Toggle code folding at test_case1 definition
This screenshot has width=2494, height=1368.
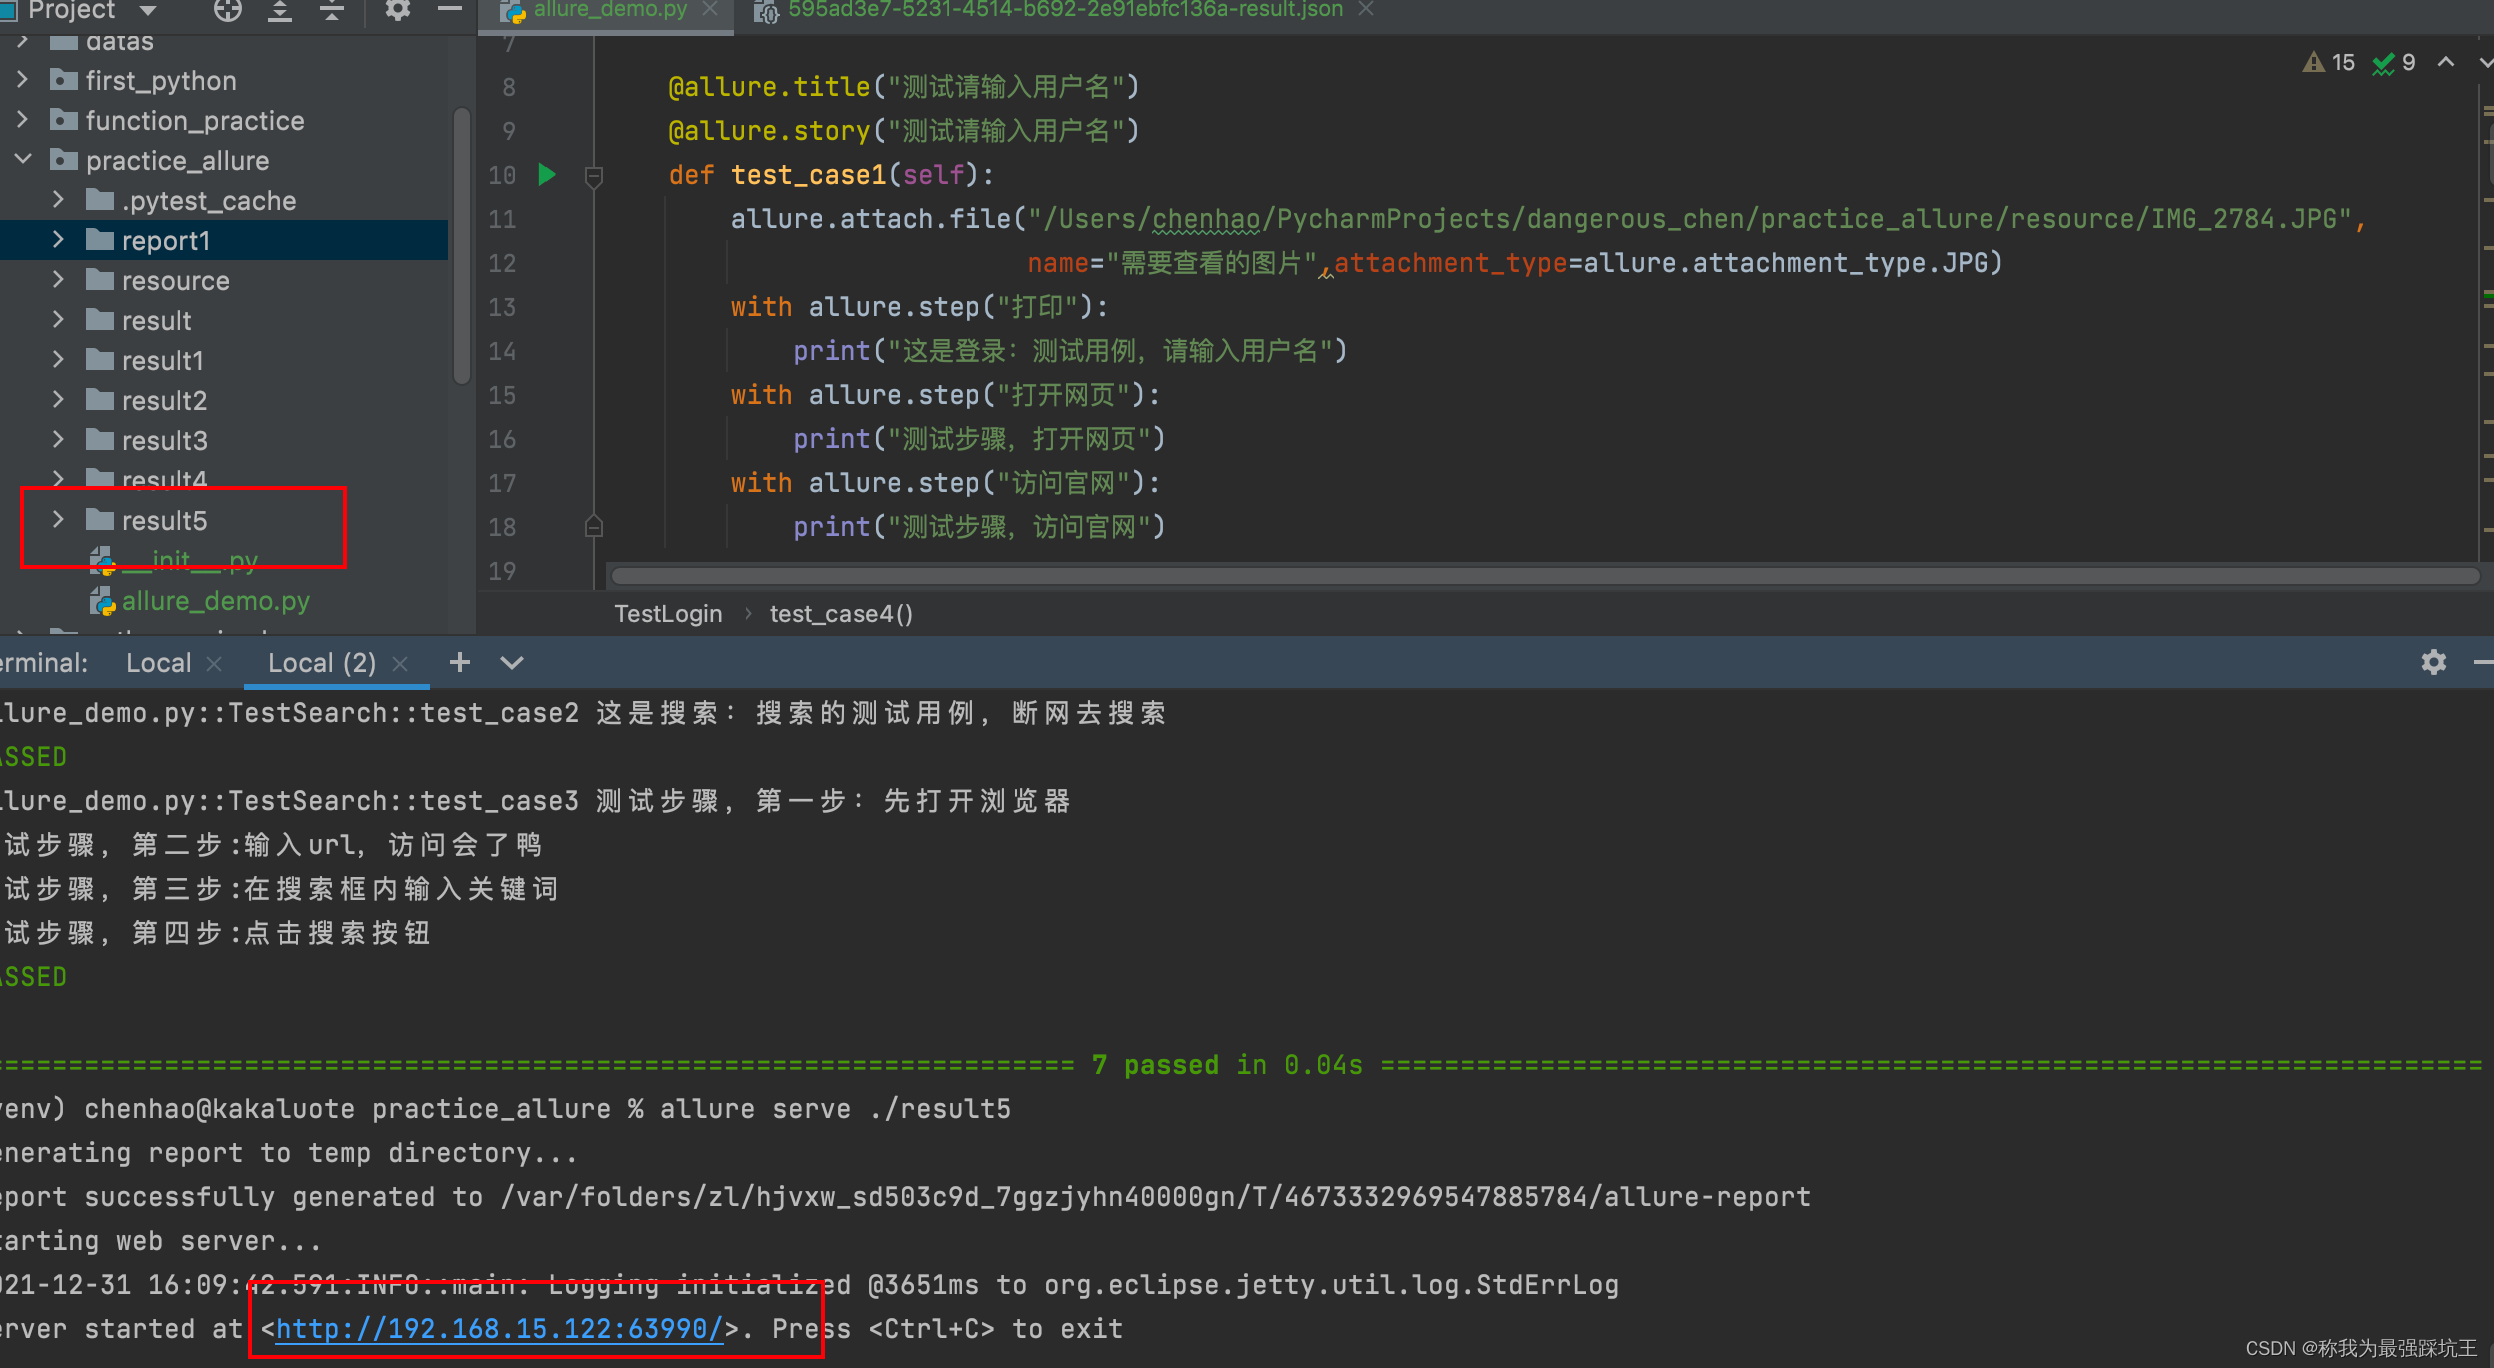pos(593,176)
